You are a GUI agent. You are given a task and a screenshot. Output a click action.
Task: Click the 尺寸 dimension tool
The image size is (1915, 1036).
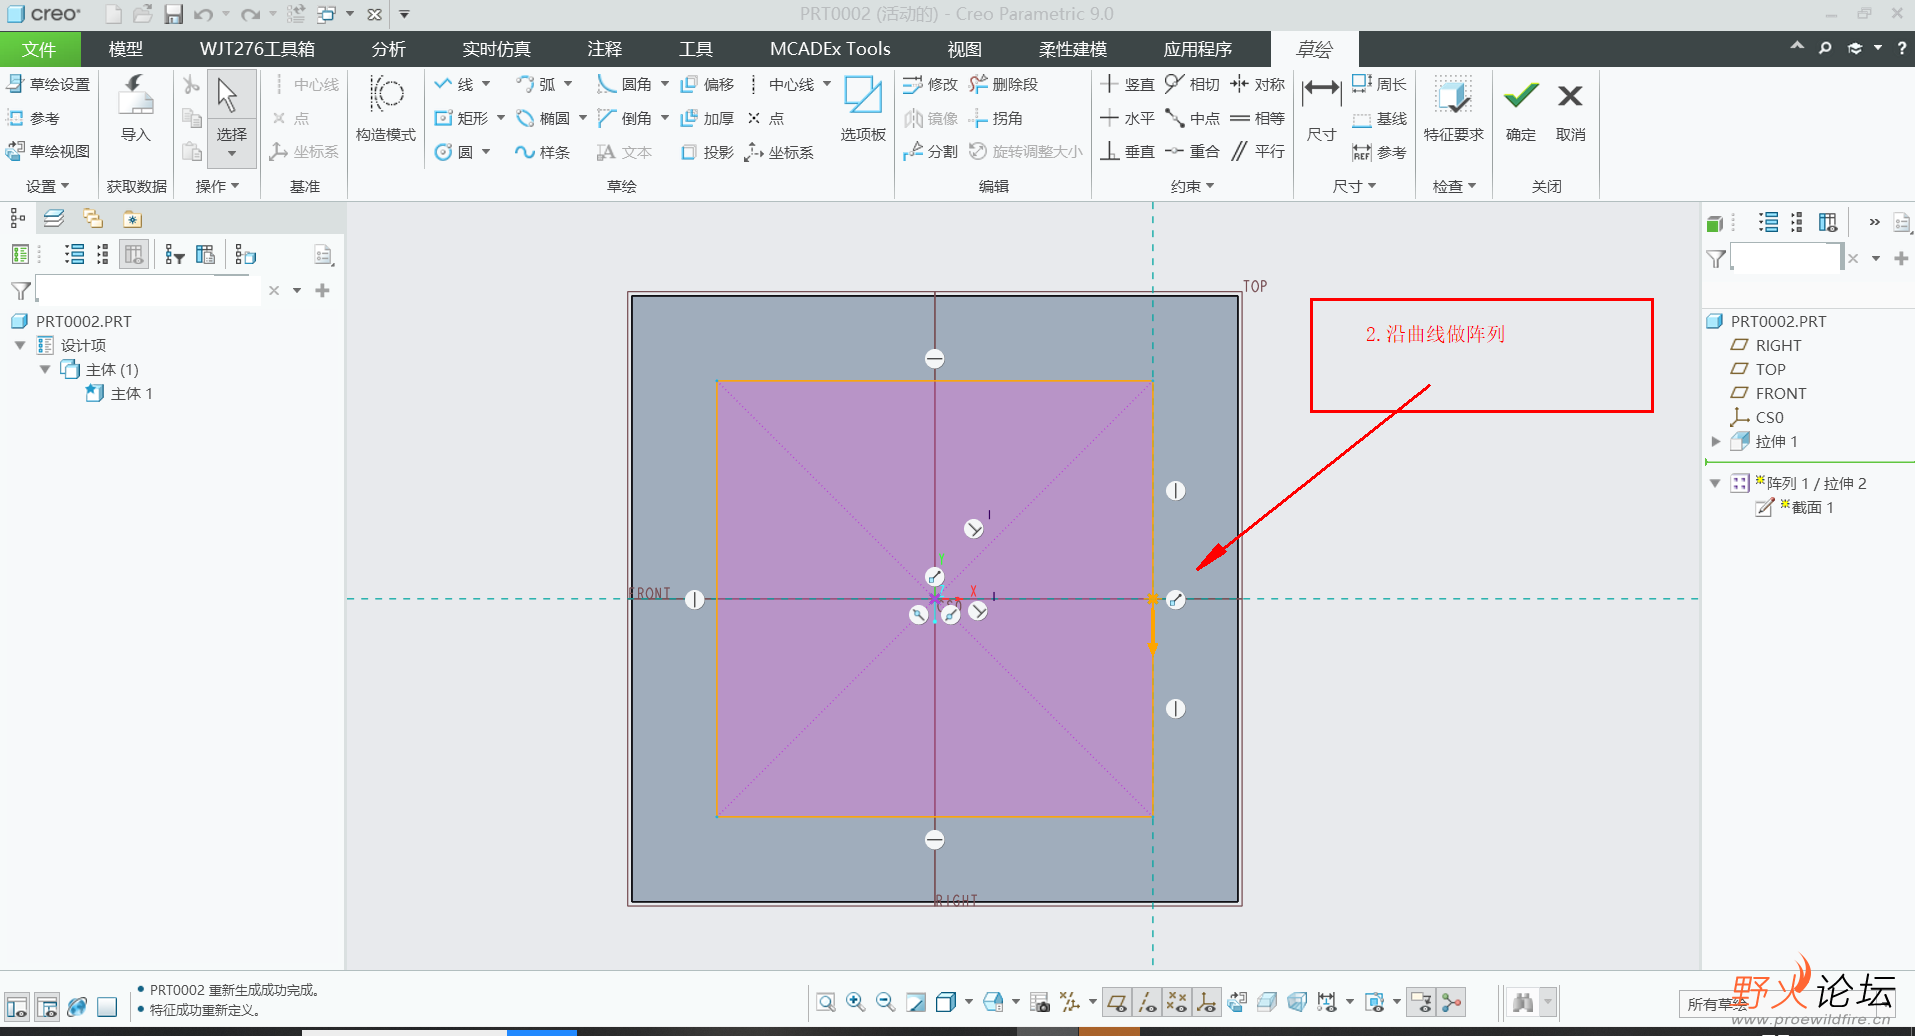click(x=1321, y=110)
